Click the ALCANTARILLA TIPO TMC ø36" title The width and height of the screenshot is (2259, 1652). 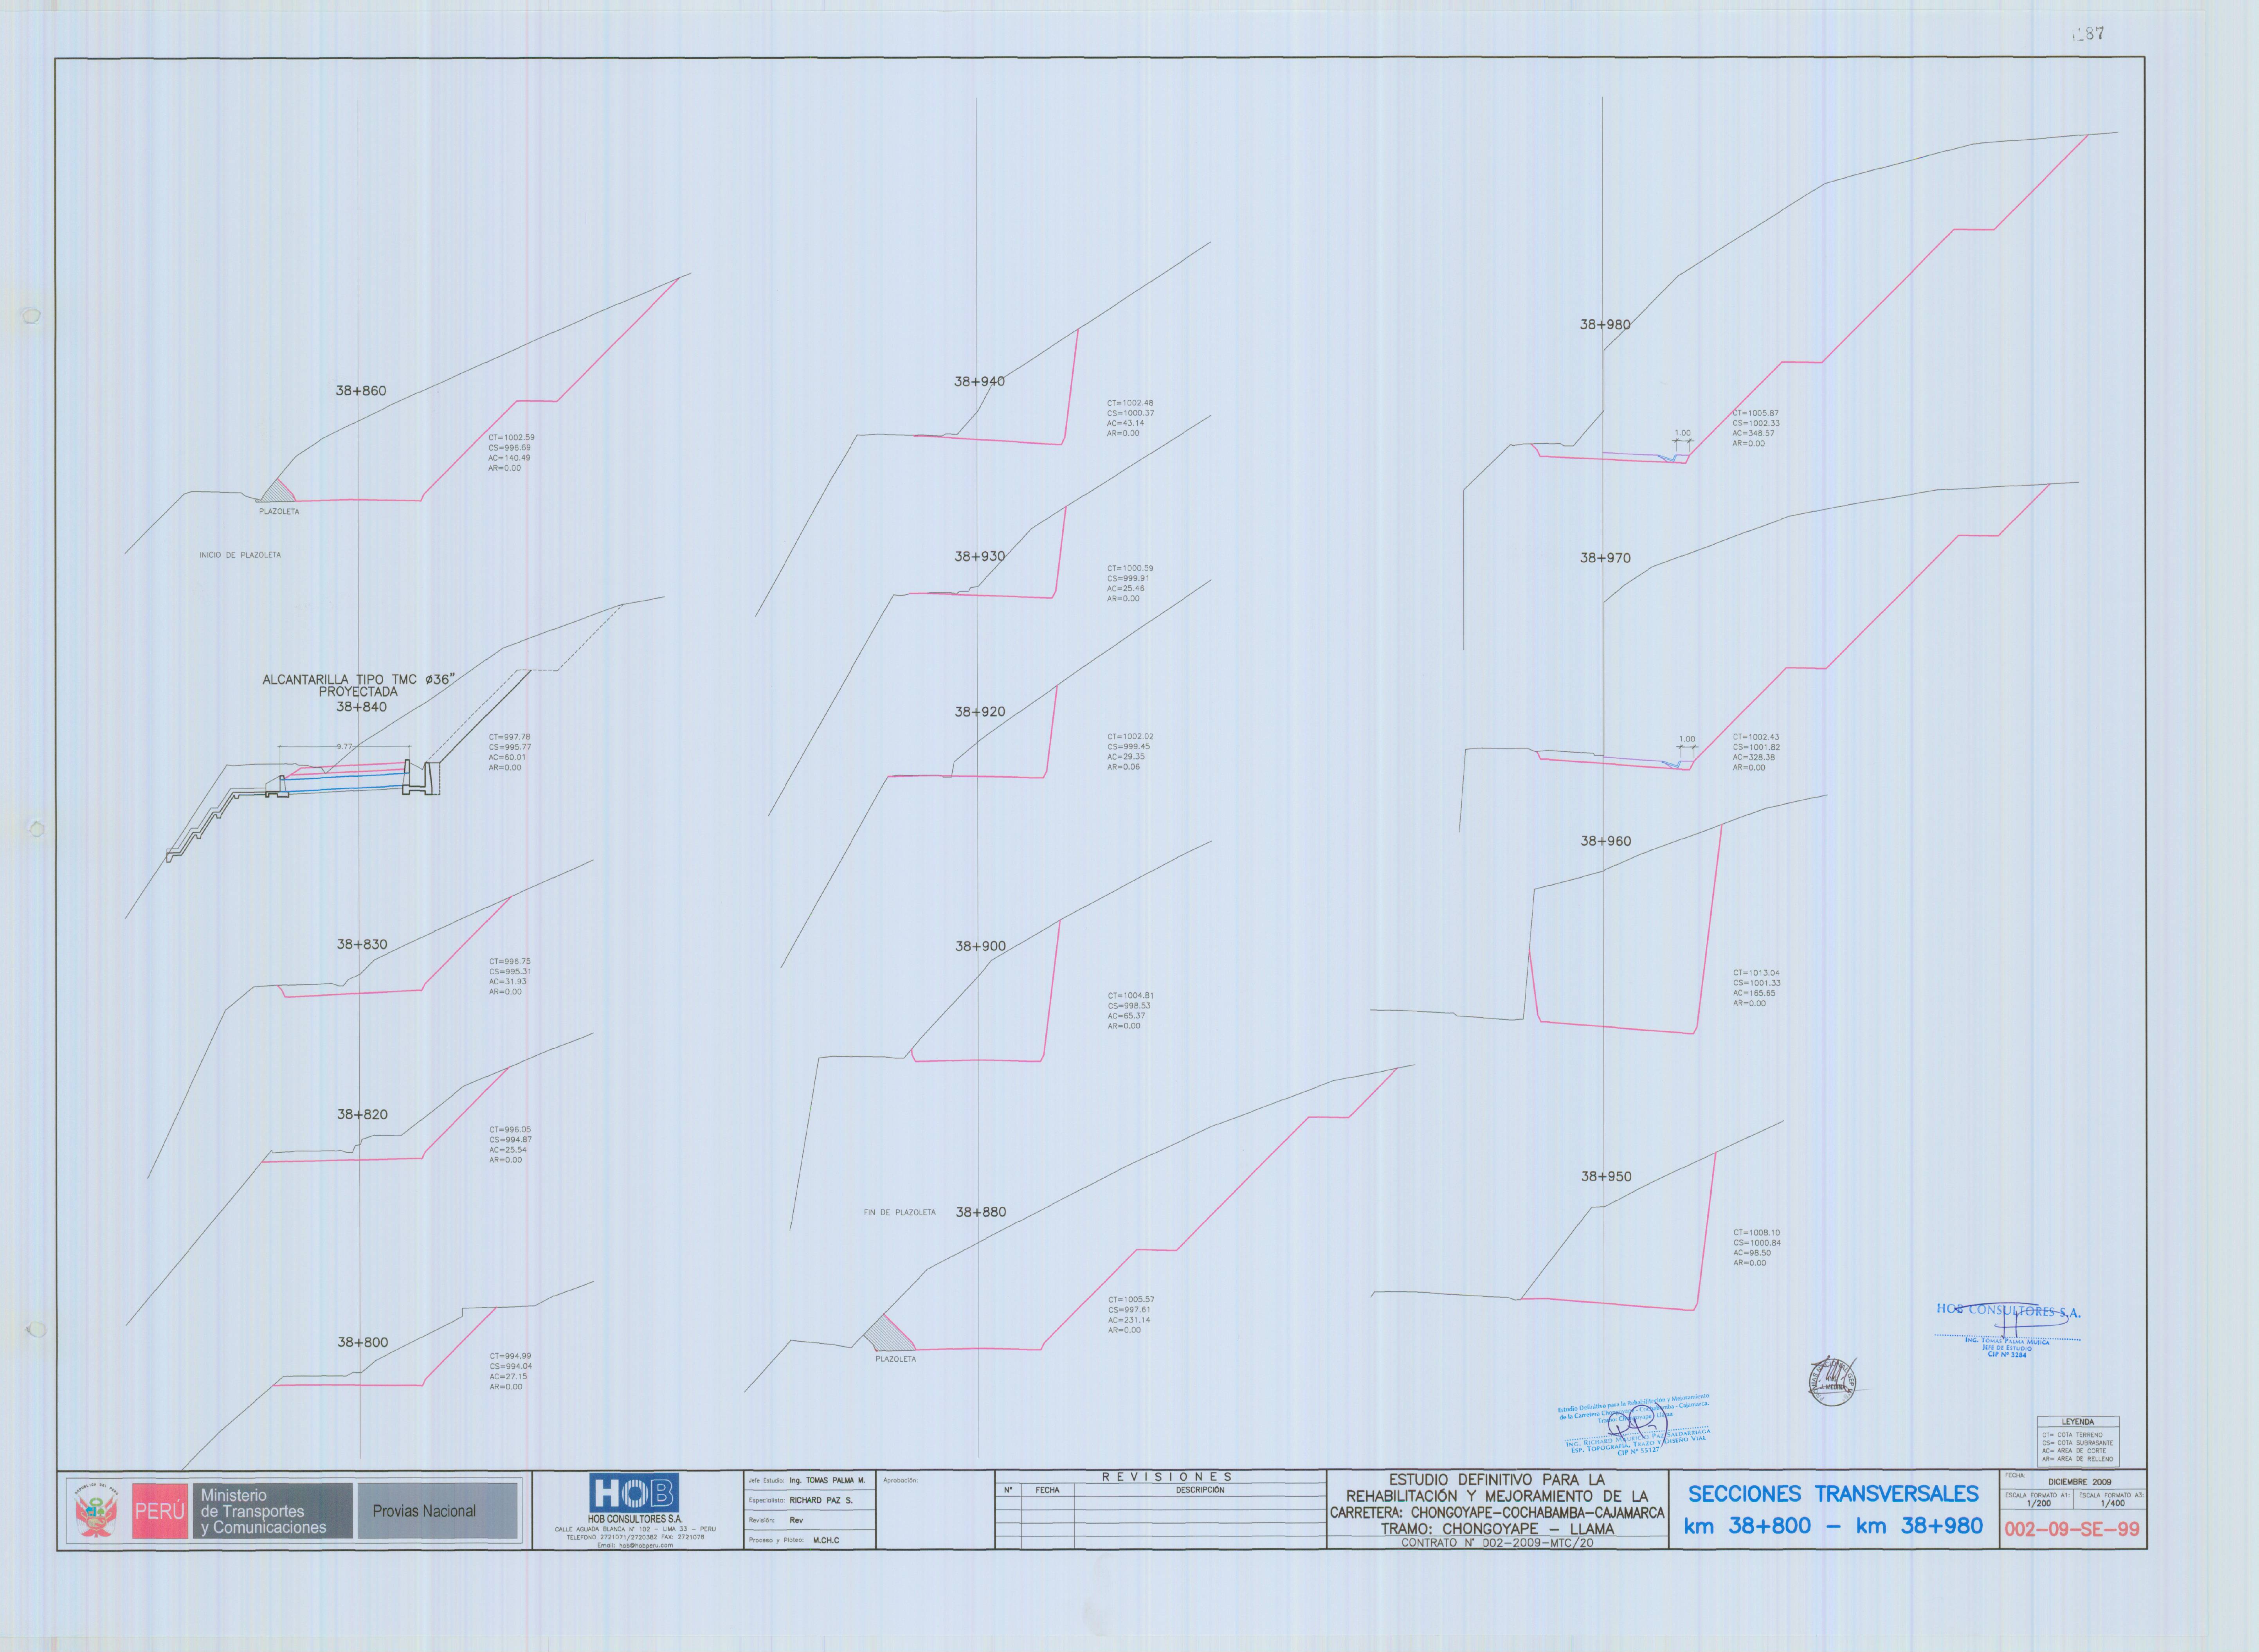point(358,680)
